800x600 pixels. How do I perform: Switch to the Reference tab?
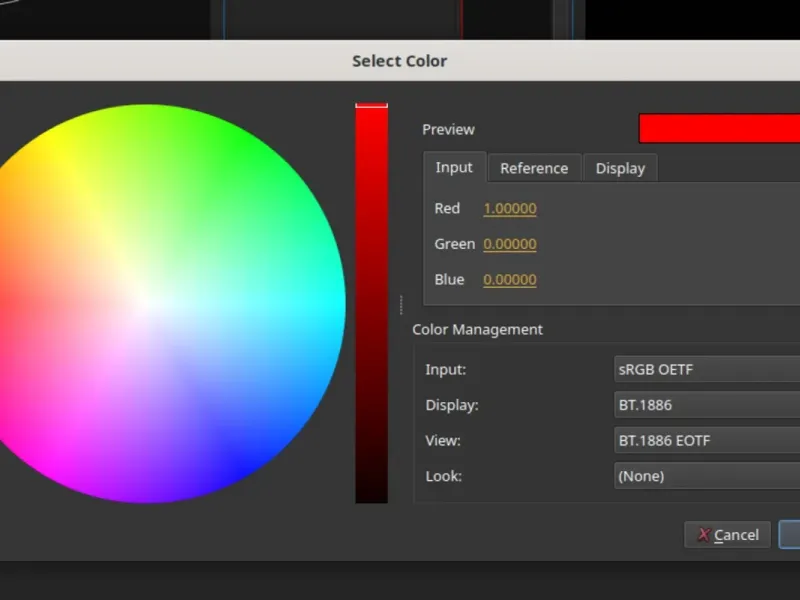[x=533, y=168]
